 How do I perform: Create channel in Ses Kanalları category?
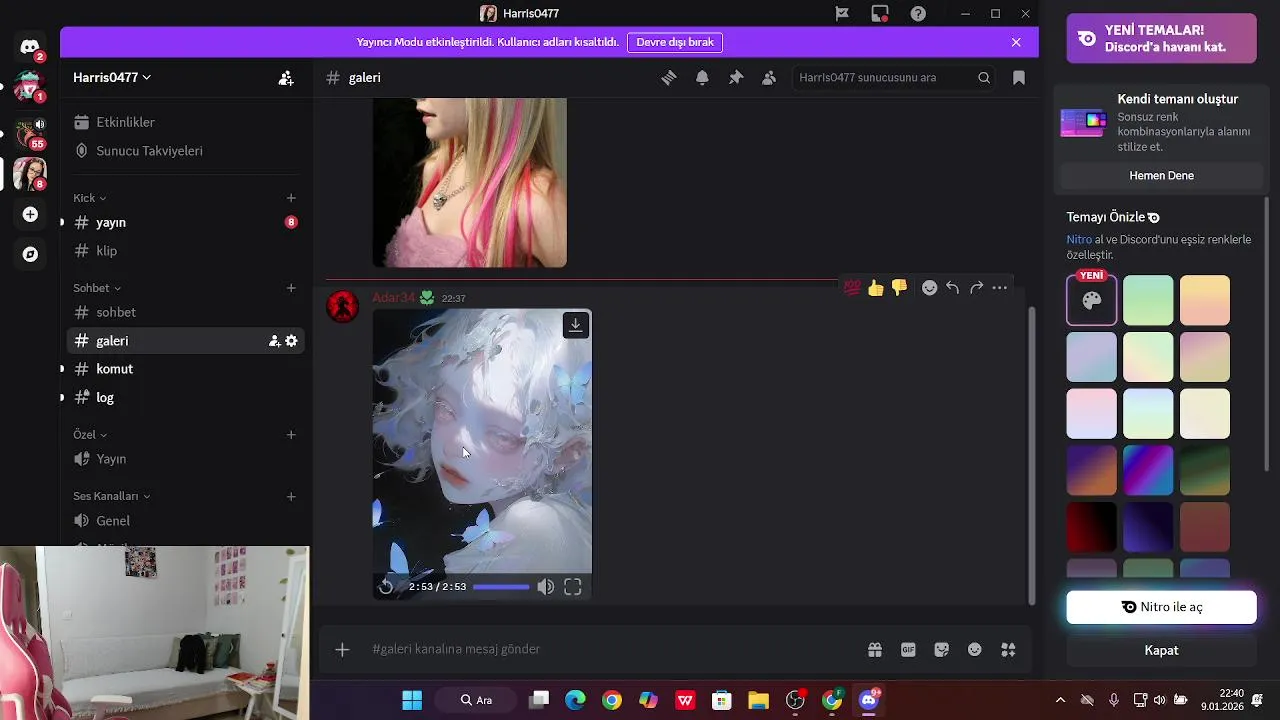pos(291,496)
